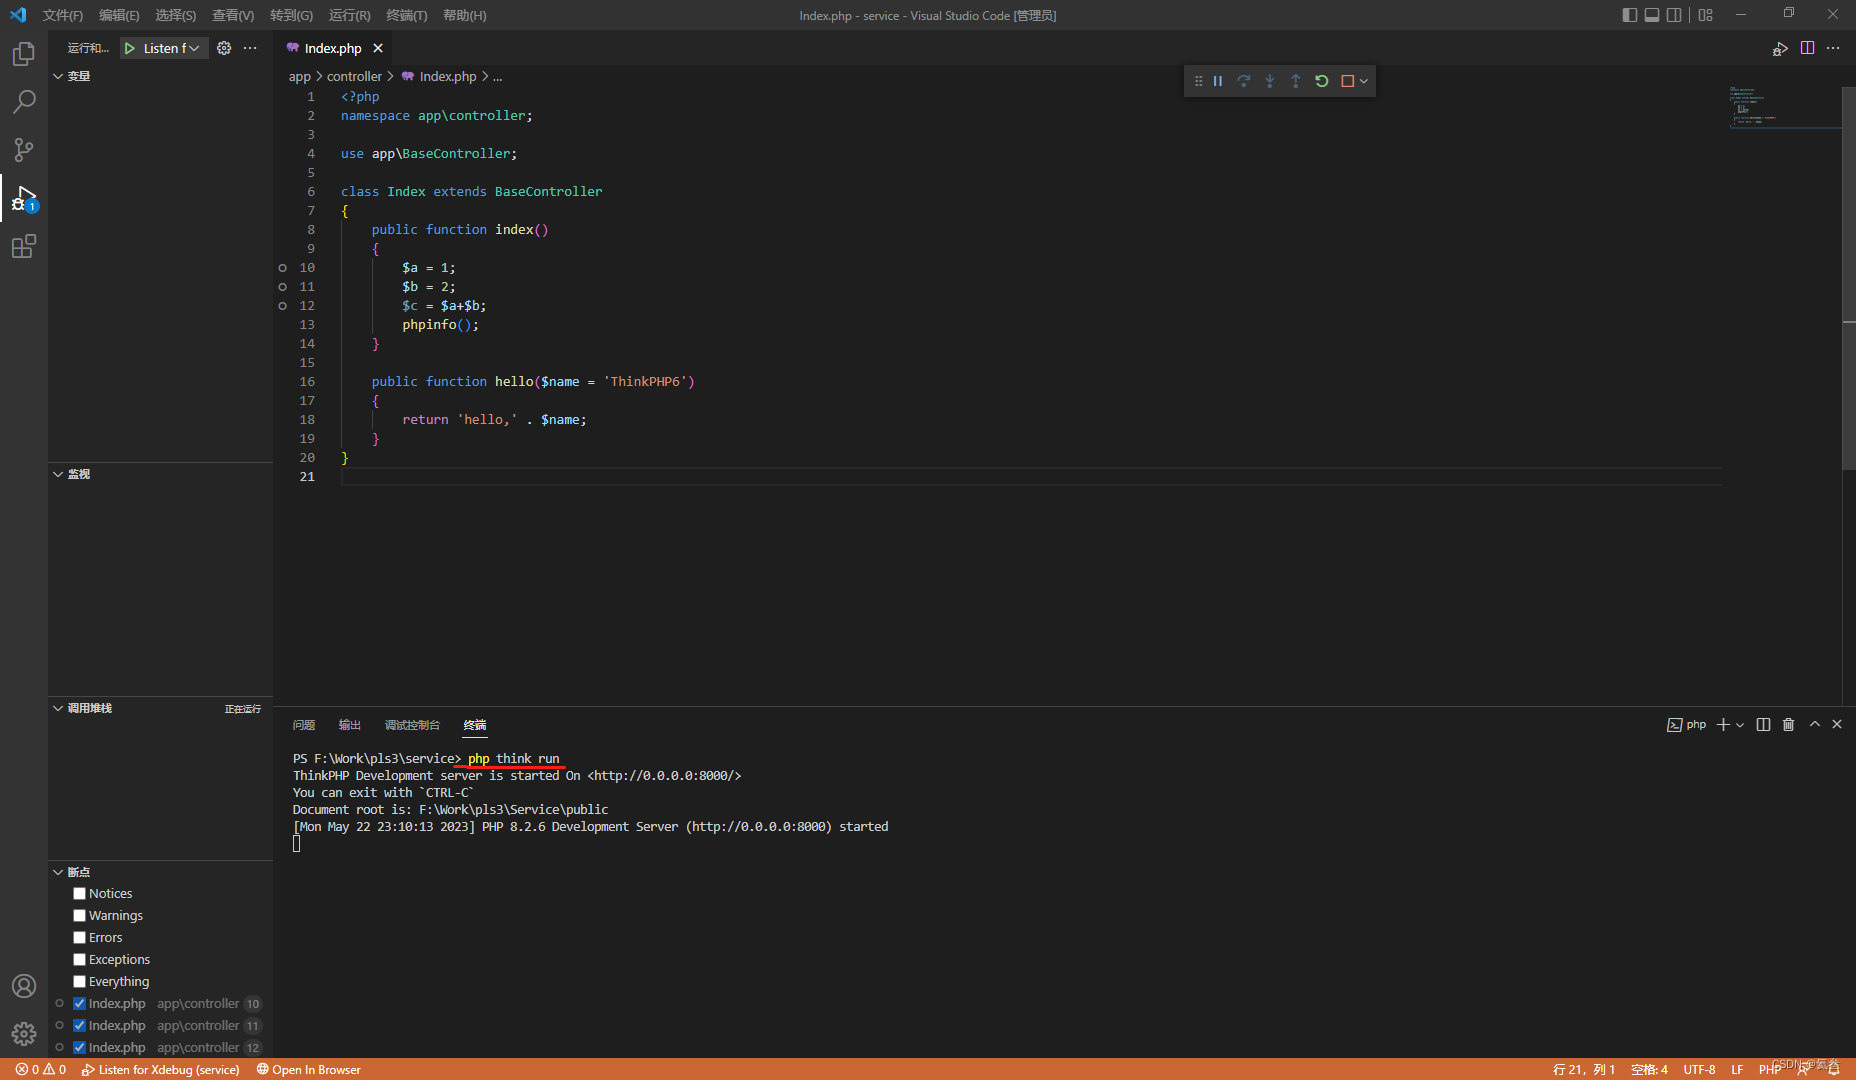
Task: Click the Step Into debug icon
Action: pyautogui.click(x=1270, y=81)
